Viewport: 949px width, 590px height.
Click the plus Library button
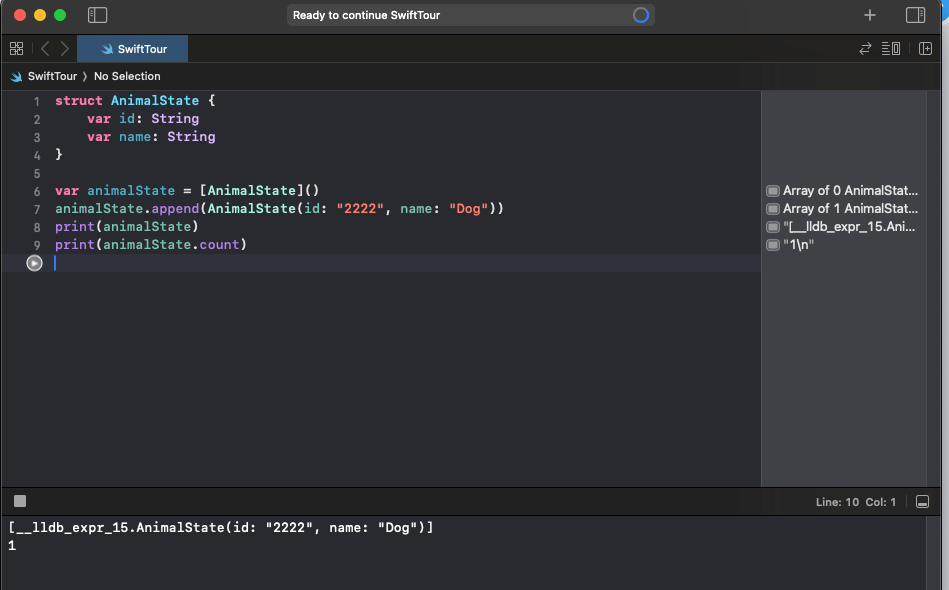tap(870, 15)
